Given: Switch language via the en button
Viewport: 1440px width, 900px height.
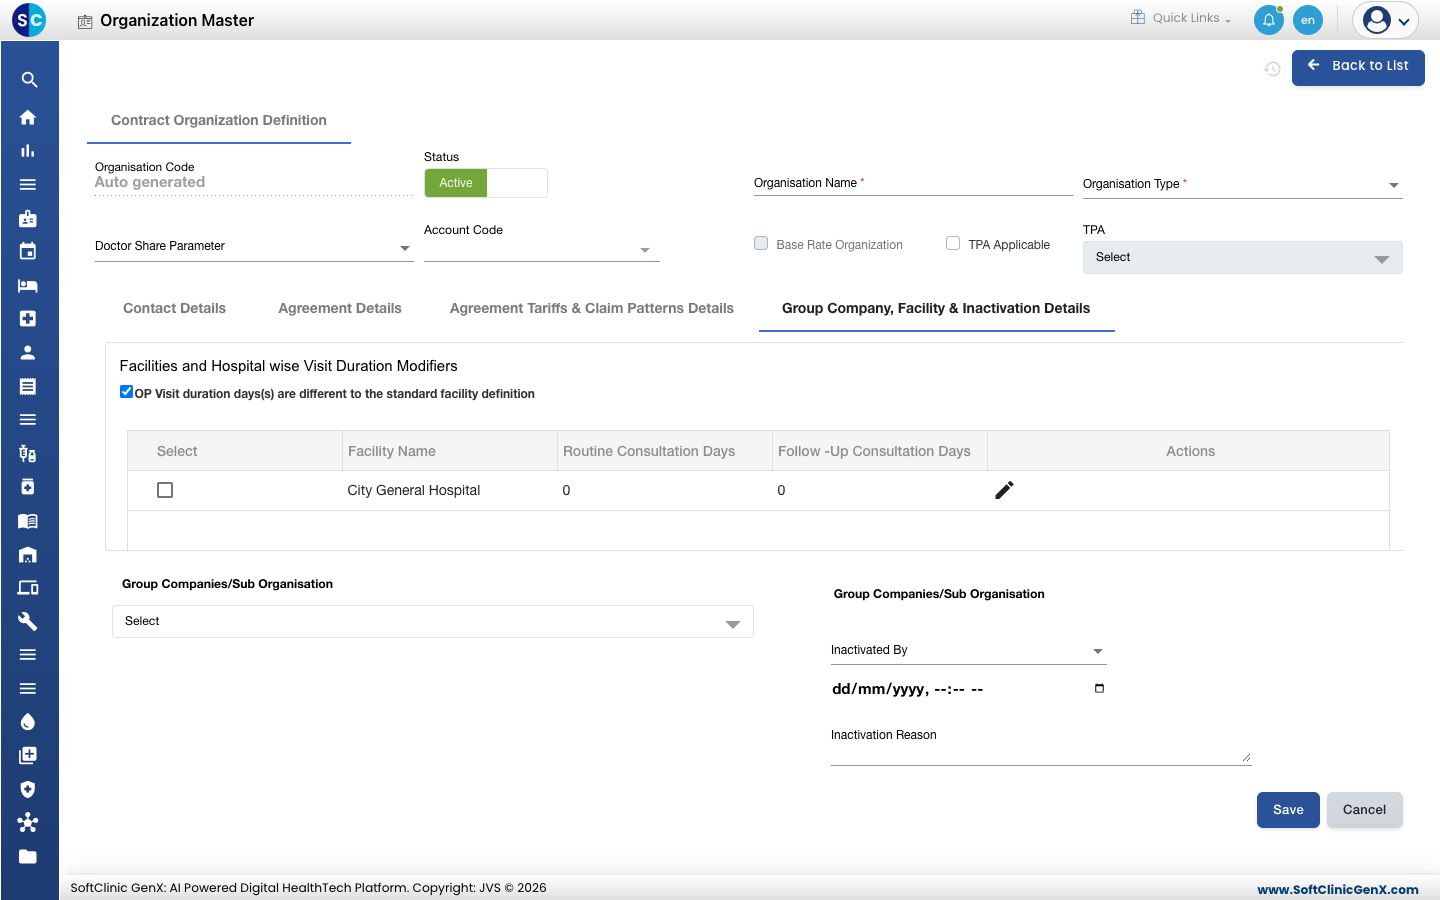Looking at the screenshot, I should [1308, 20].
